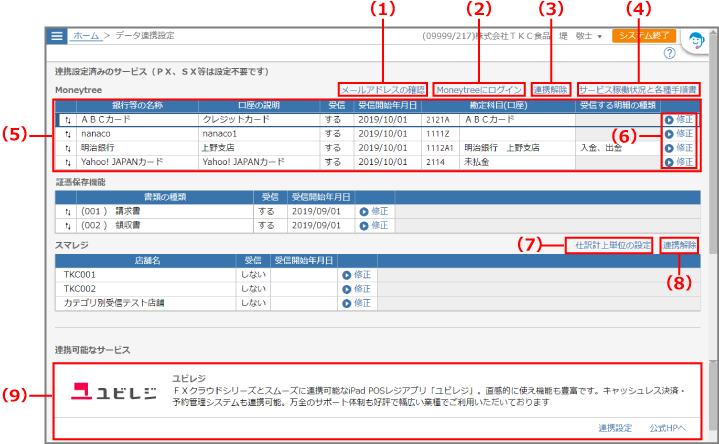719x444 pixels.
Task: Open サービス稼働状況と各種手順書 link
Action: point(638,90)
